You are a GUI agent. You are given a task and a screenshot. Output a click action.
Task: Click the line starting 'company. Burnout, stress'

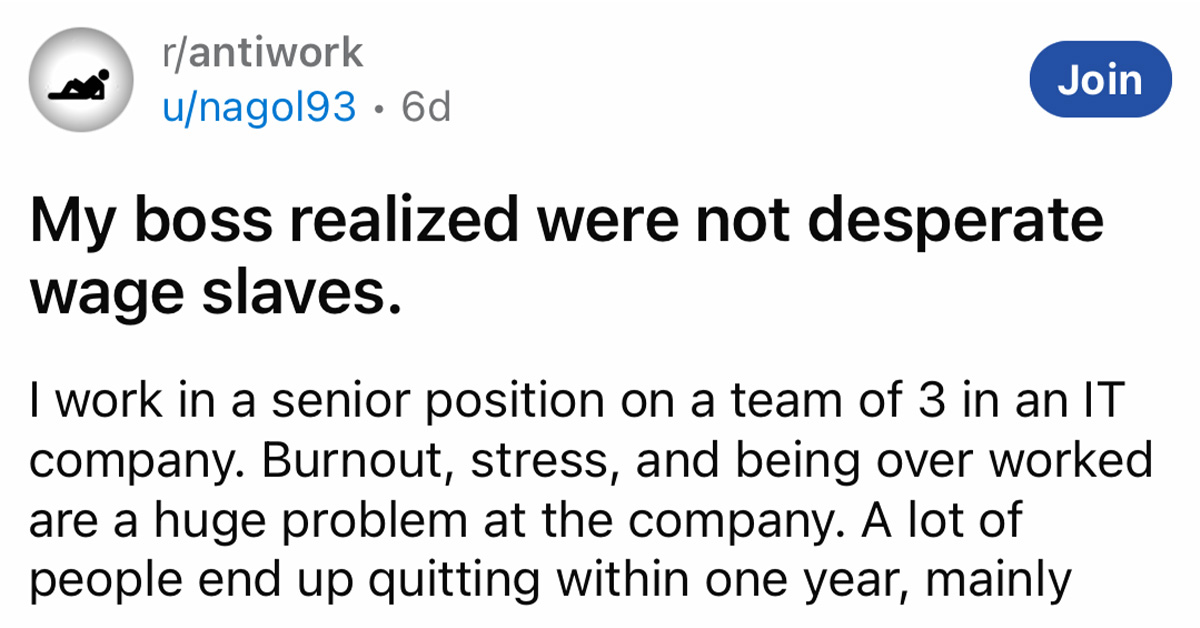[590, 464]
